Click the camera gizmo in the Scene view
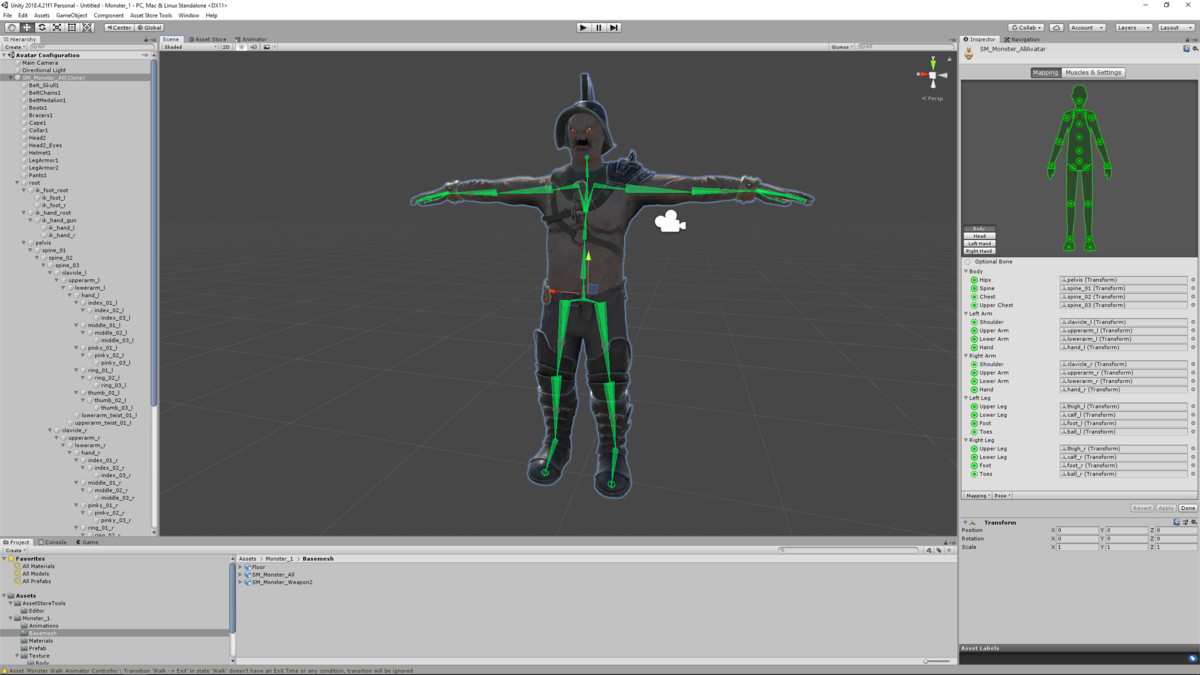1200x675 pixels. pos(670,222)
